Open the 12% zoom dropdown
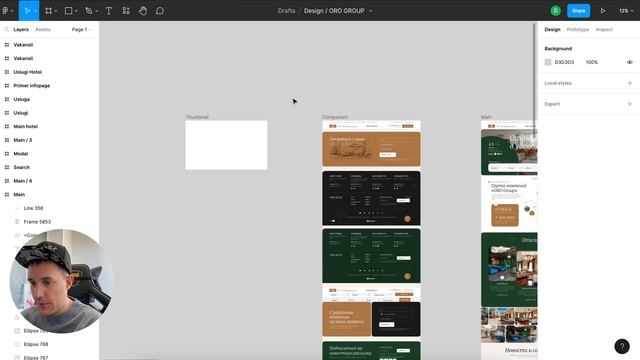This screenshot has height=360, width=640. (626, 11)
